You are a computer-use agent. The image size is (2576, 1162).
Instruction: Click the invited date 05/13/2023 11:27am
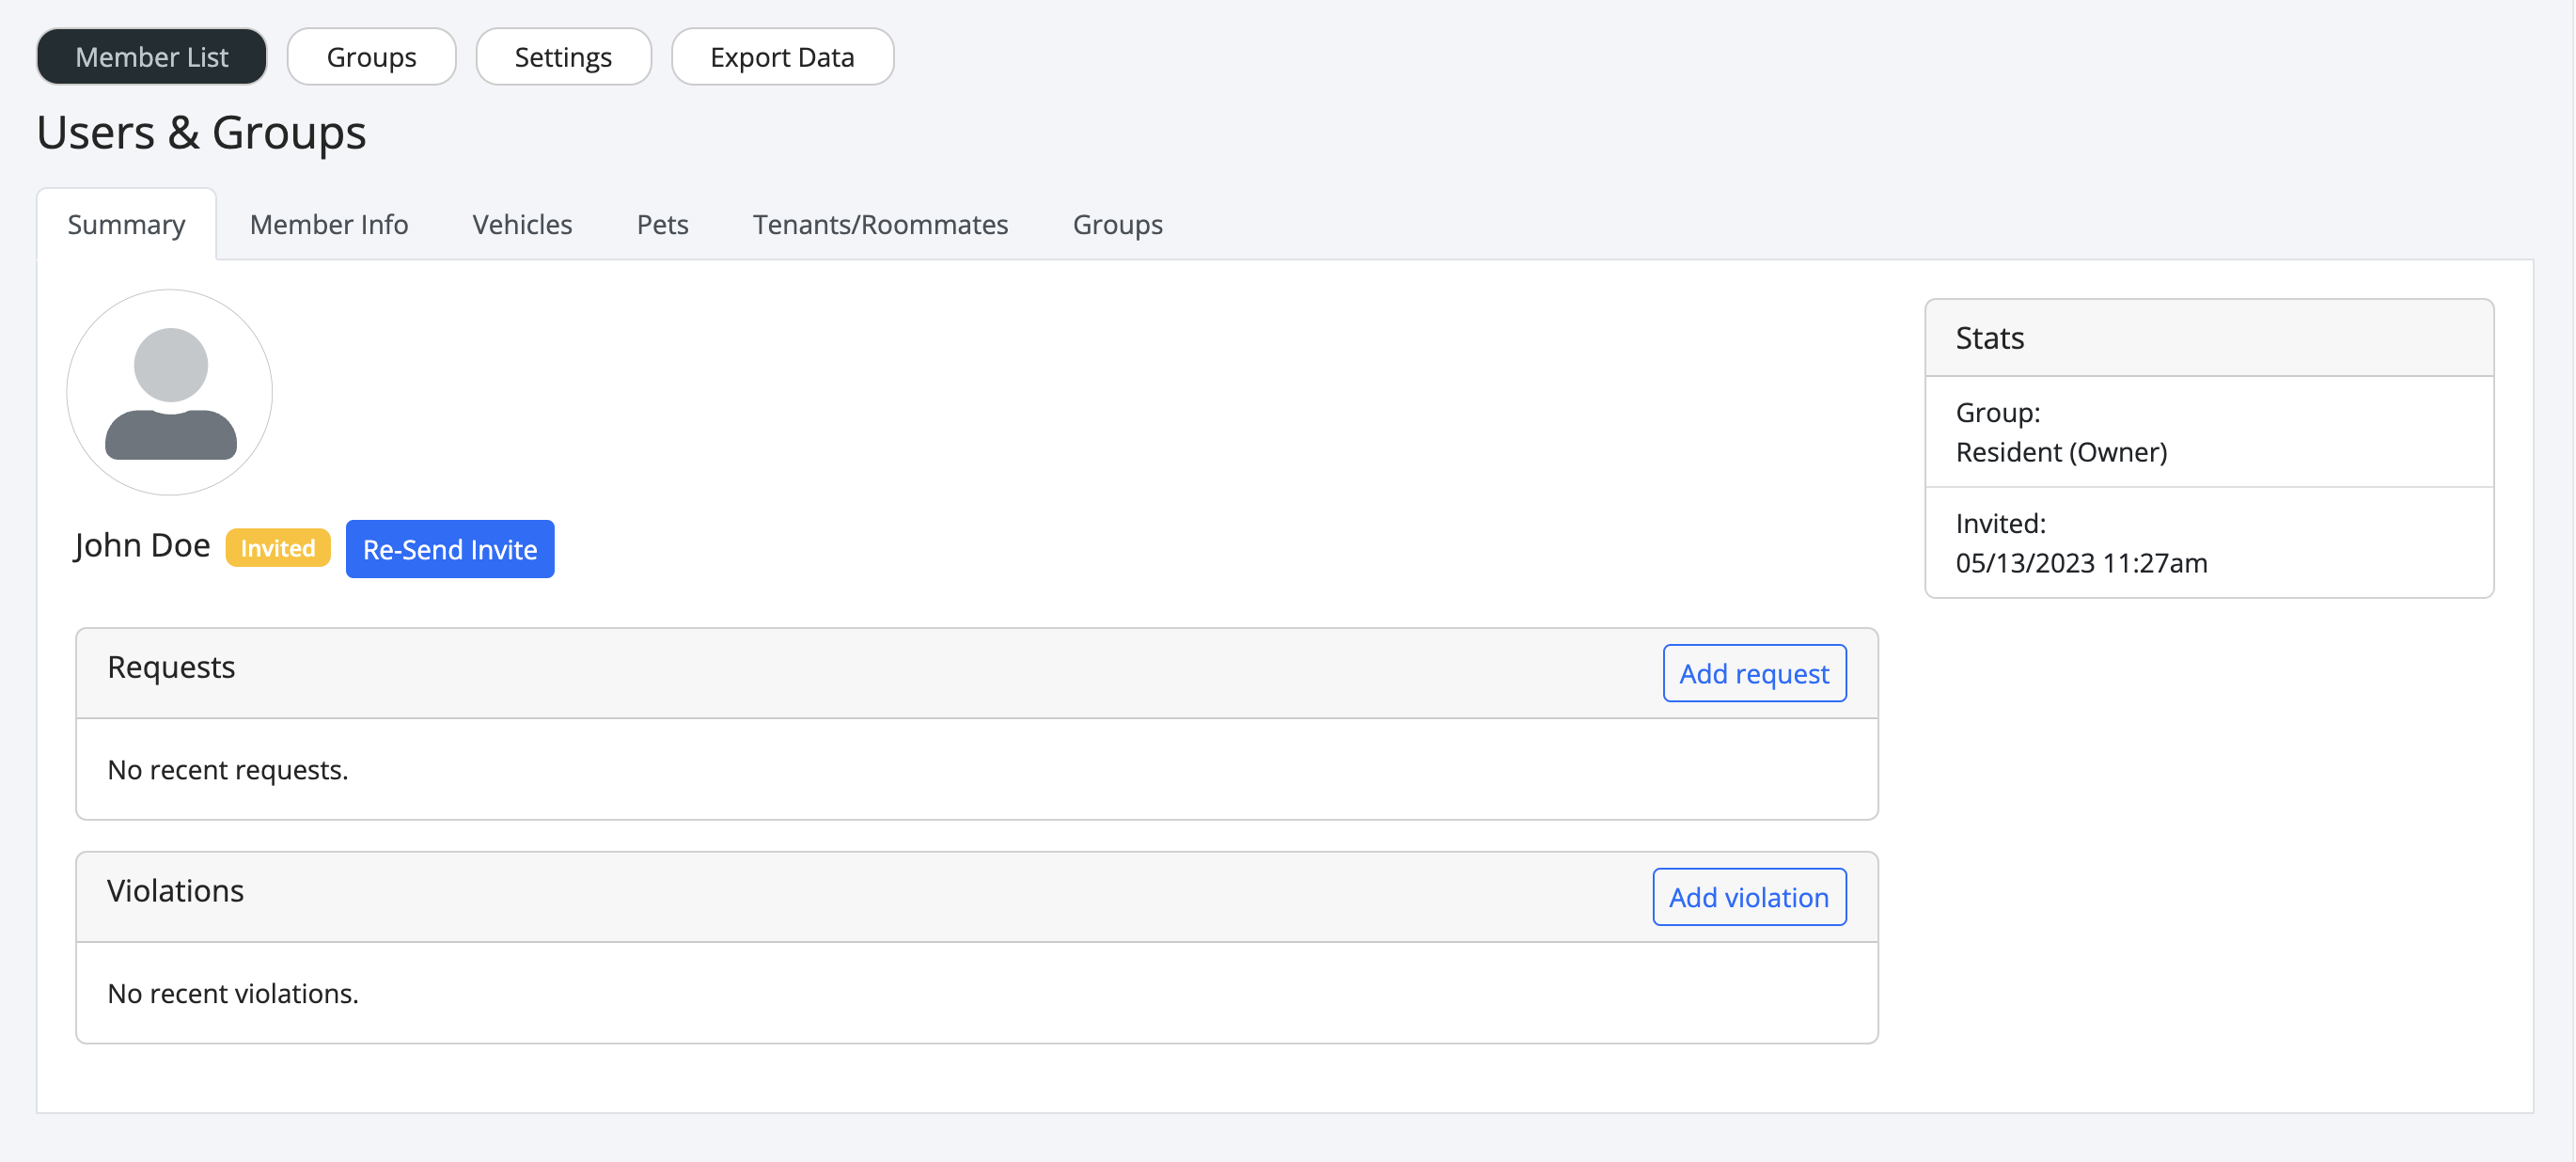2081,563
